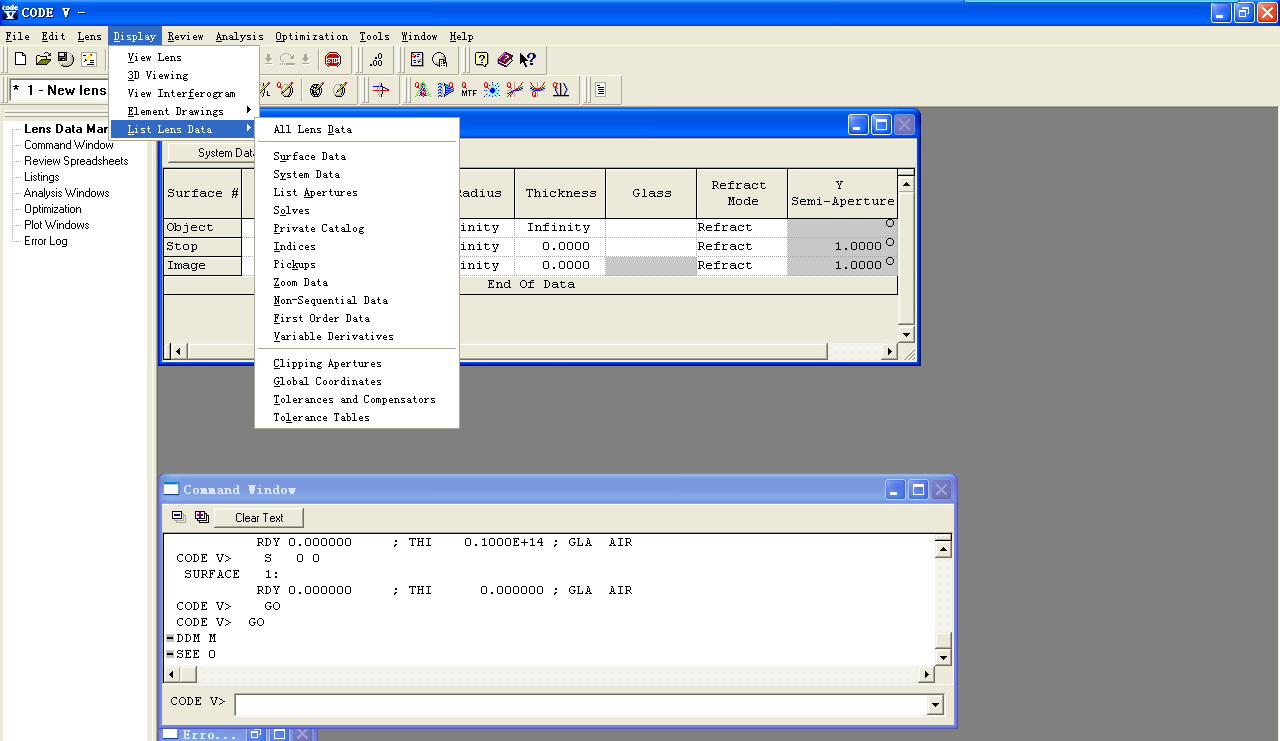The height and width of the screenshot is (741, 1280).
Task: Click the Clear Text button
Action: 259,517
